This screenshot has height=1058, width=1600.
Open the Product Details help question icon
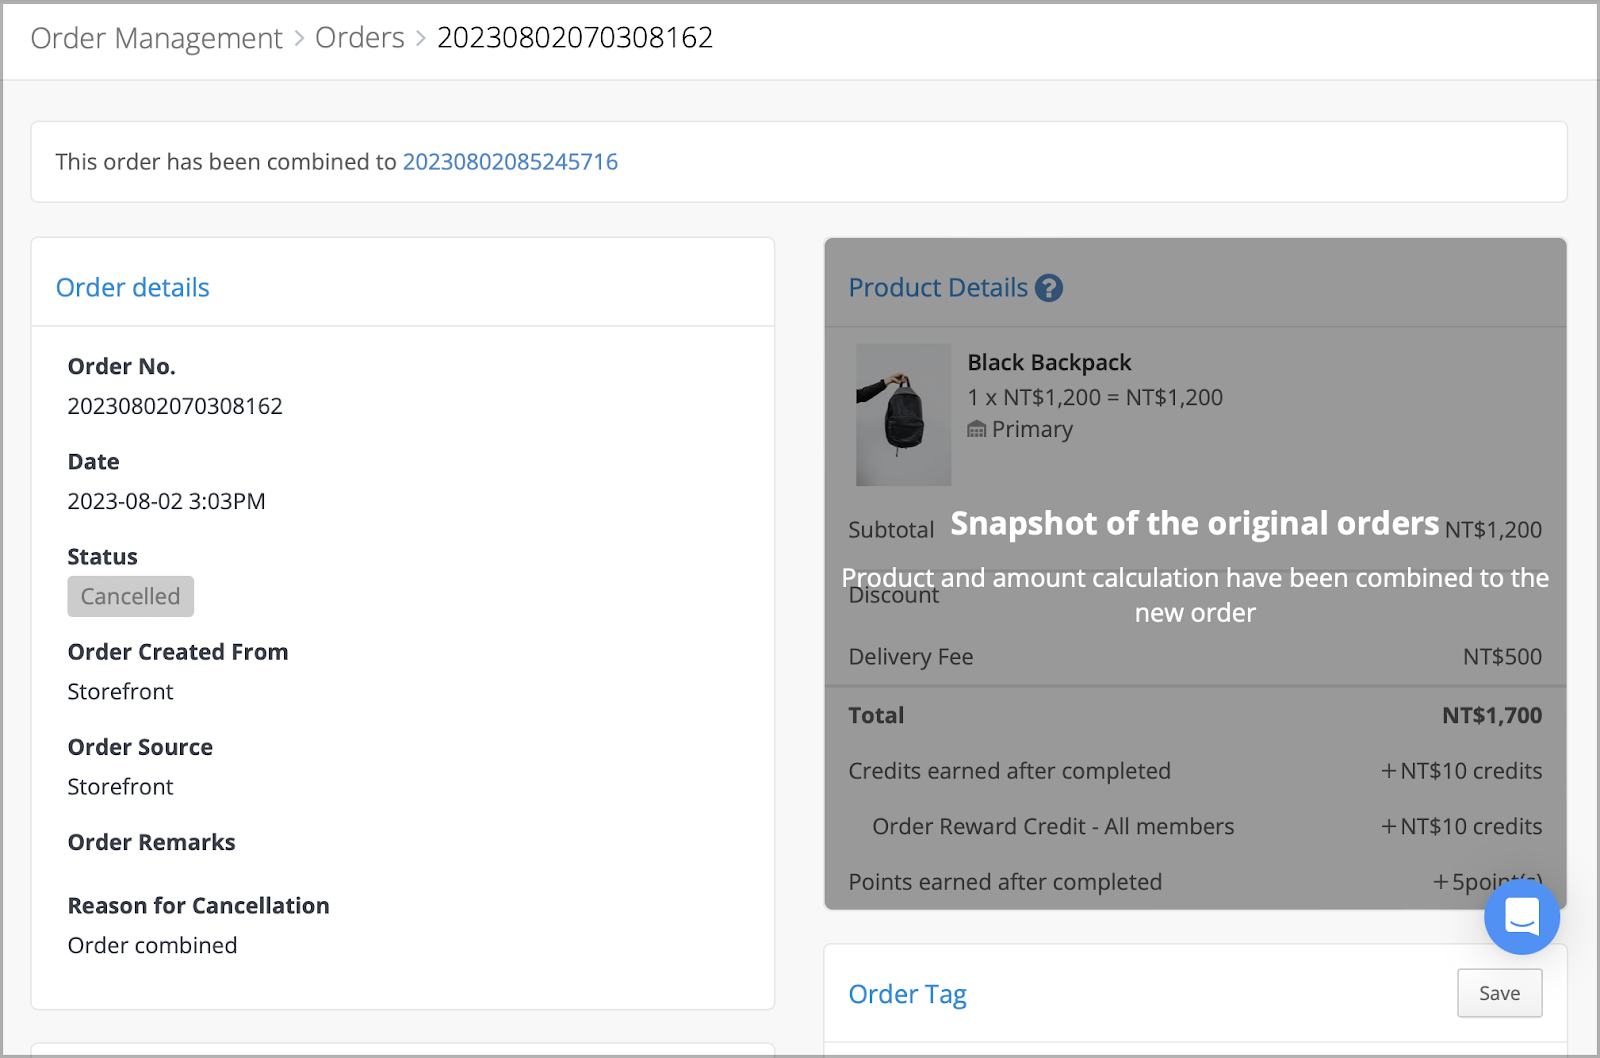click(1048, 288)
